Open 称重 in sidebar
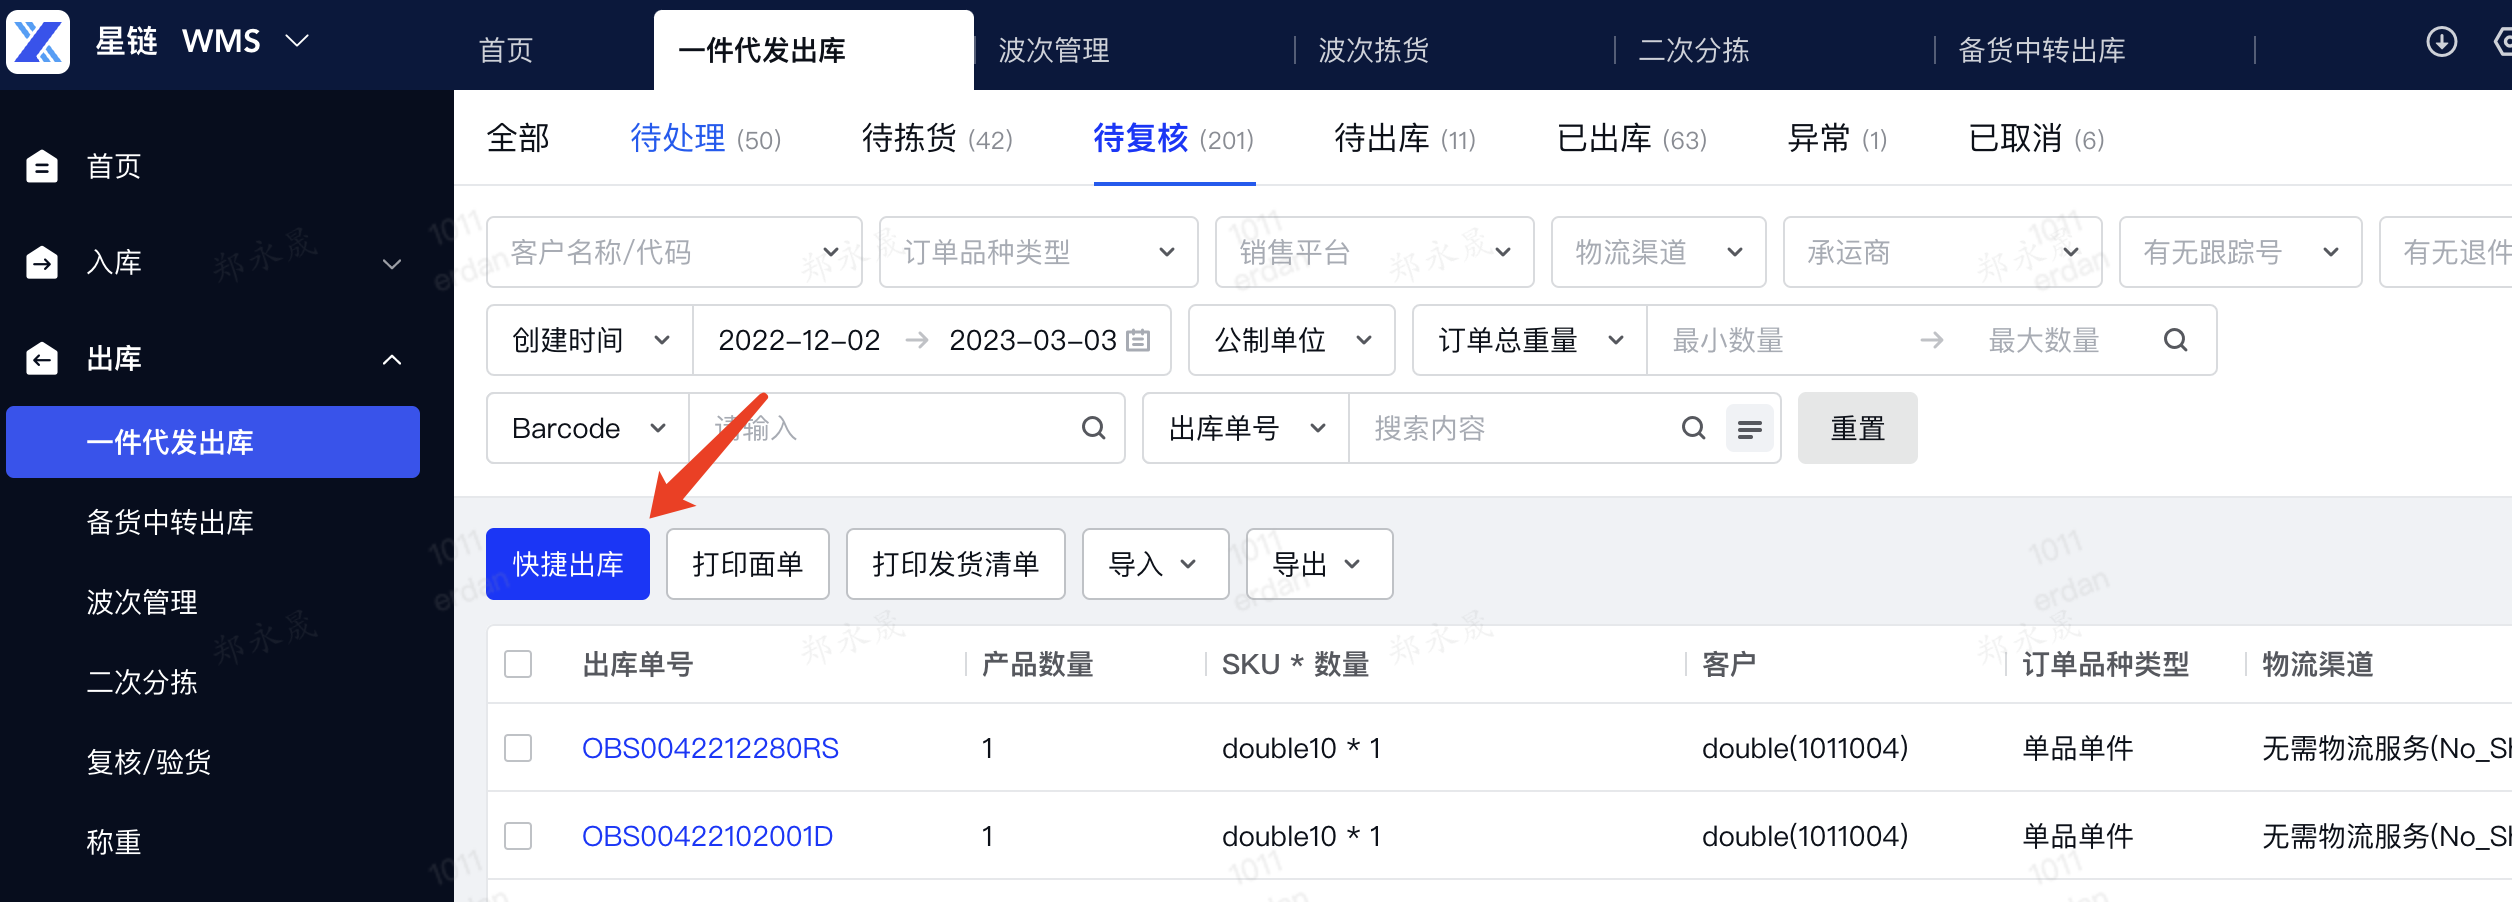 (x=114, y=842)
